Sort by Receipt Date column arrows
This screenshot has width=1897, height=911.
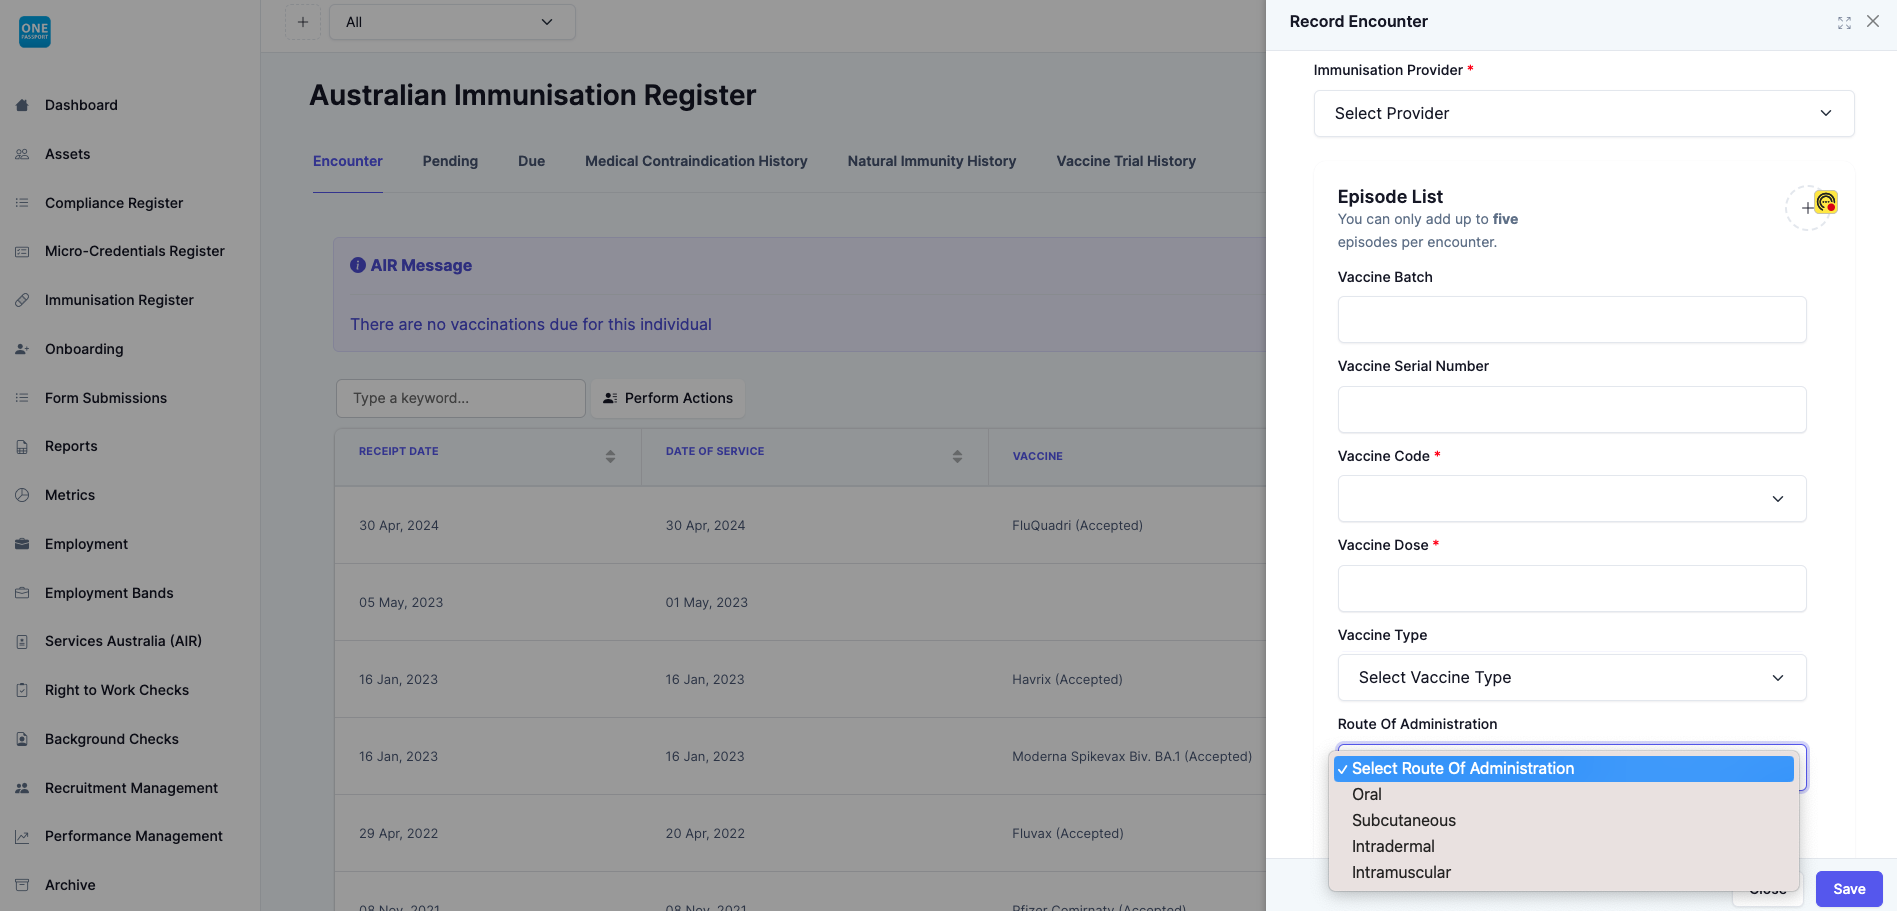tap(610, 456)
